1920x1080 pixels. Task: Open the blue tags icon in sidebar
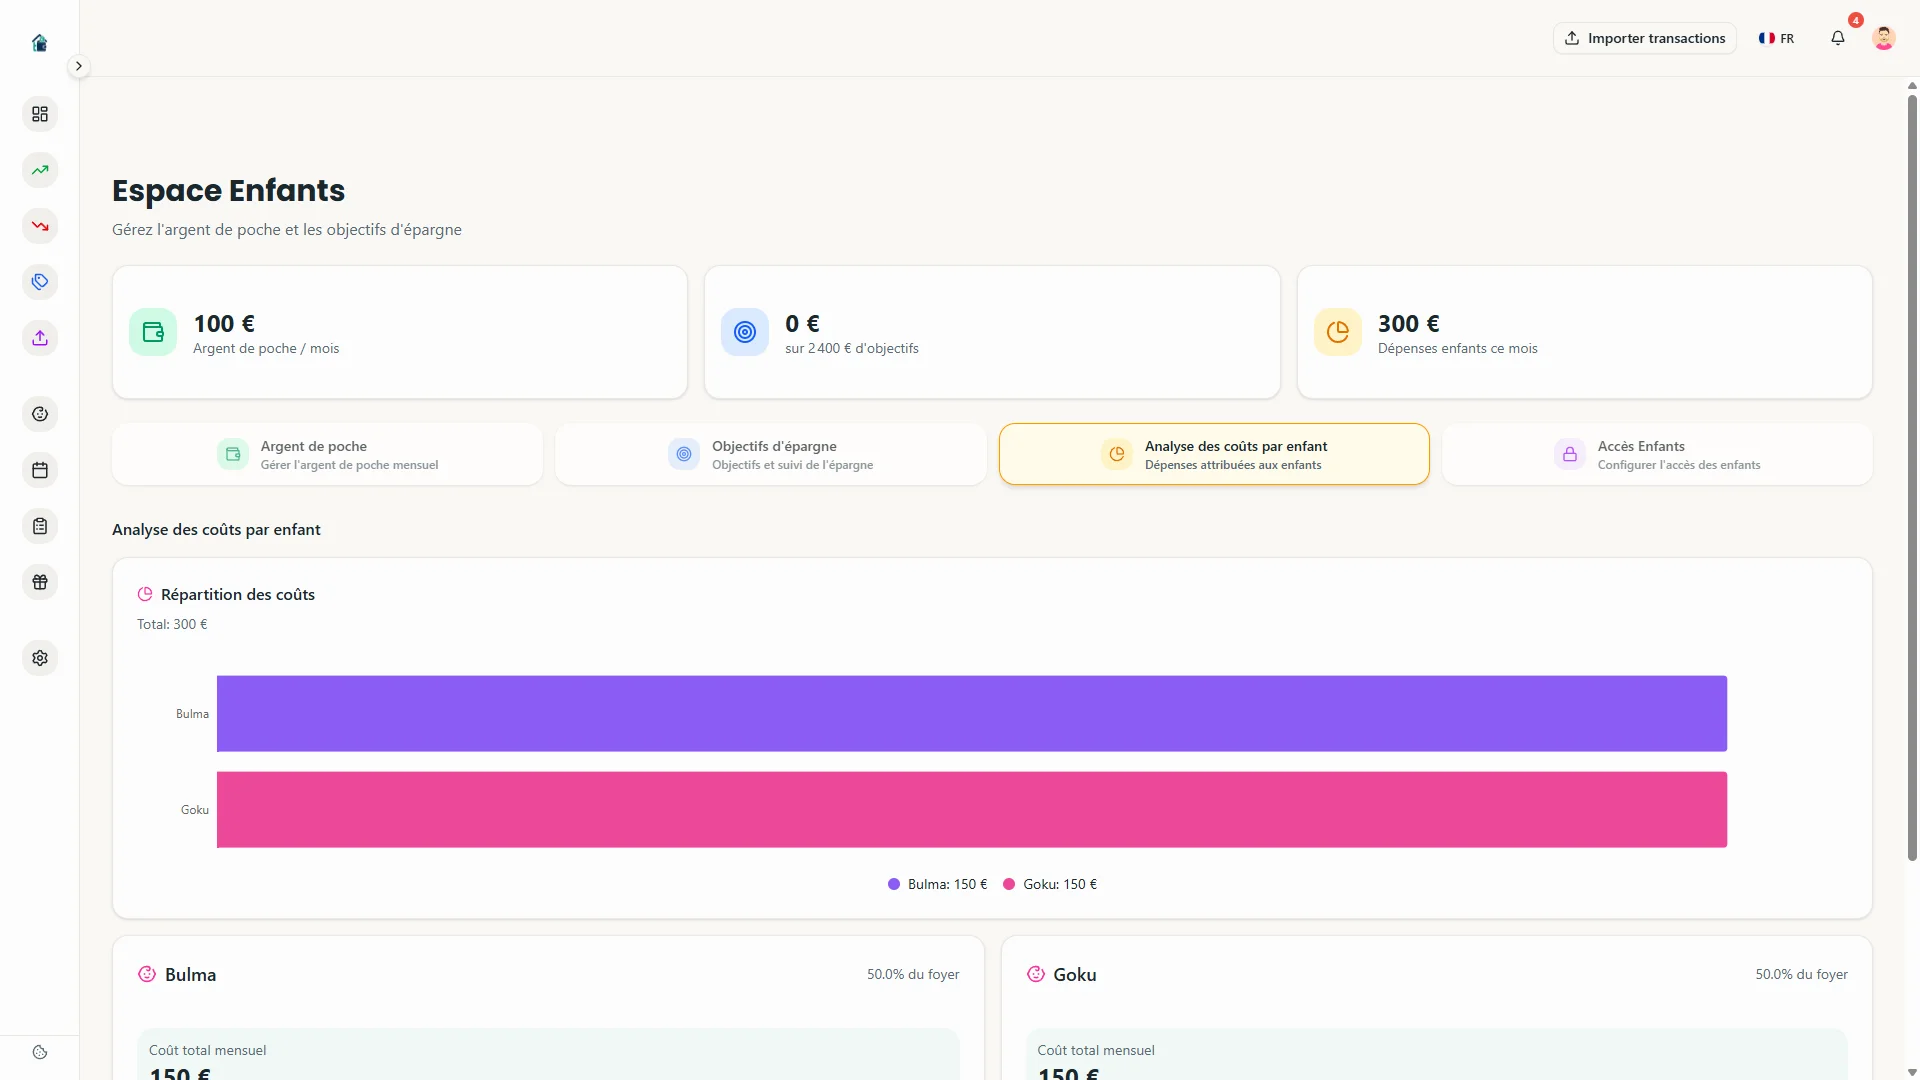tap(40, 282)
